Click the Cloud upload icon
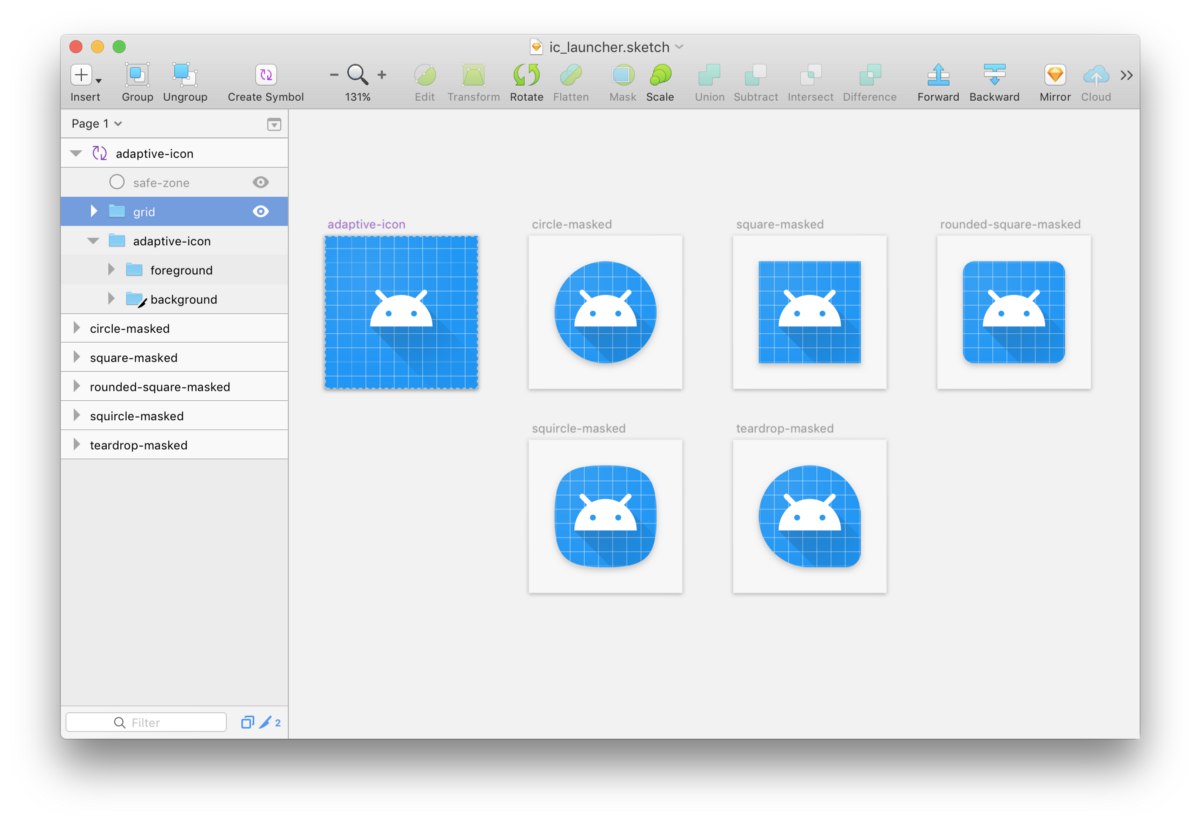 pos(1096,75)
